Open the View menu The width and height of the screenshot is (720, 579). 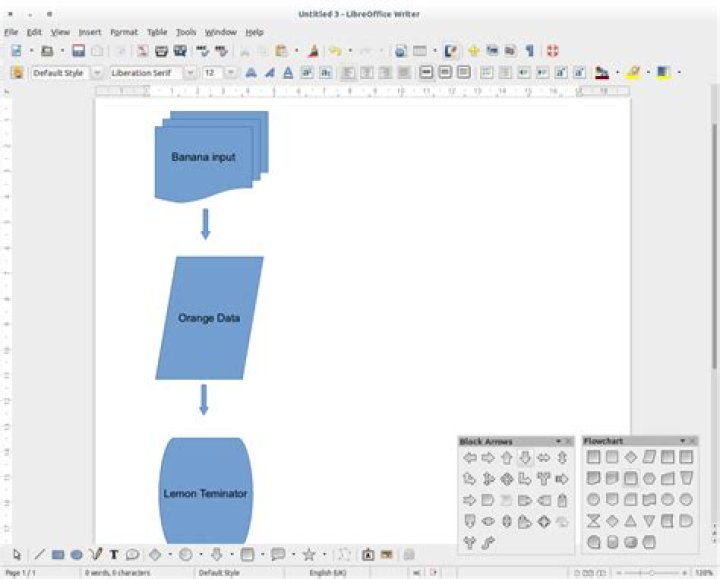(x=60, y=32)
